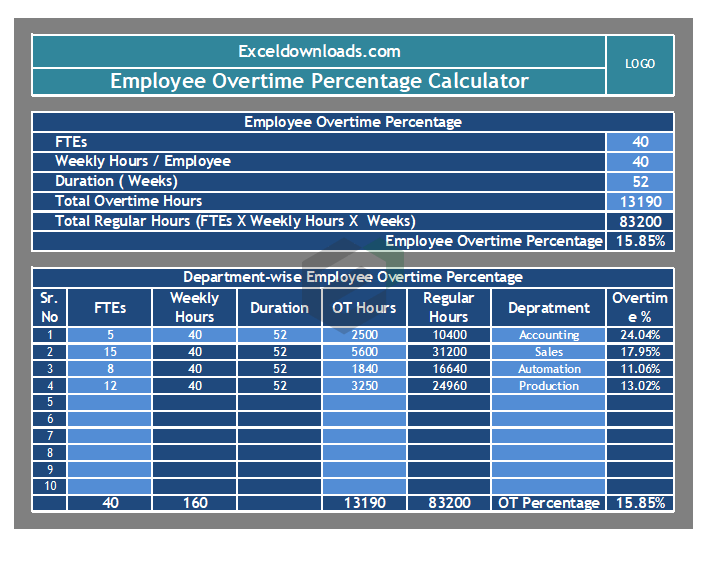Click the FTEs value cell showing 40
This screenshot has width=707, height=572.
point(640,142)
